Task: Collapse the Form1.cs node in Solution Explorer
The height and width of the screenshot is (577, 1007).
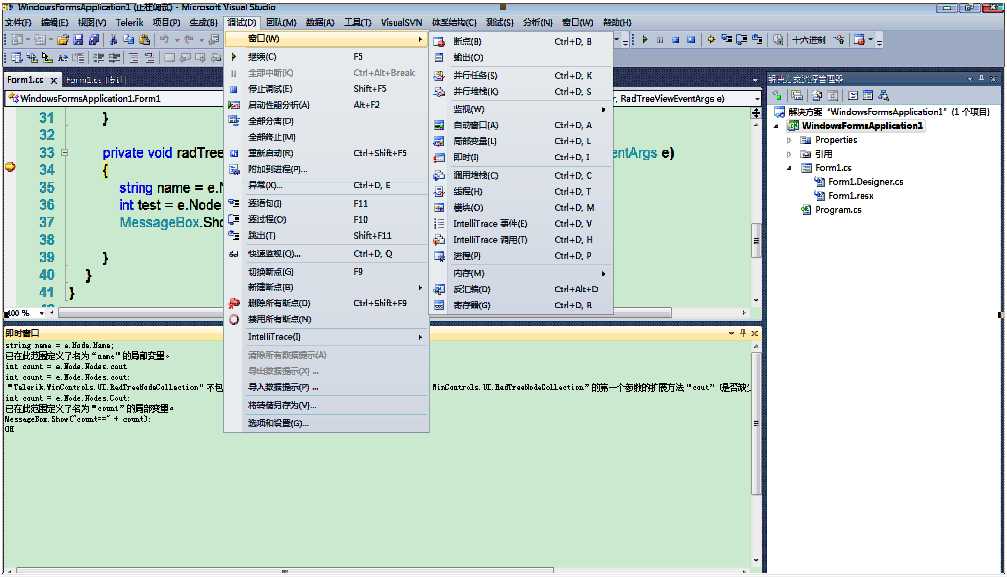Action: [789, 168]
